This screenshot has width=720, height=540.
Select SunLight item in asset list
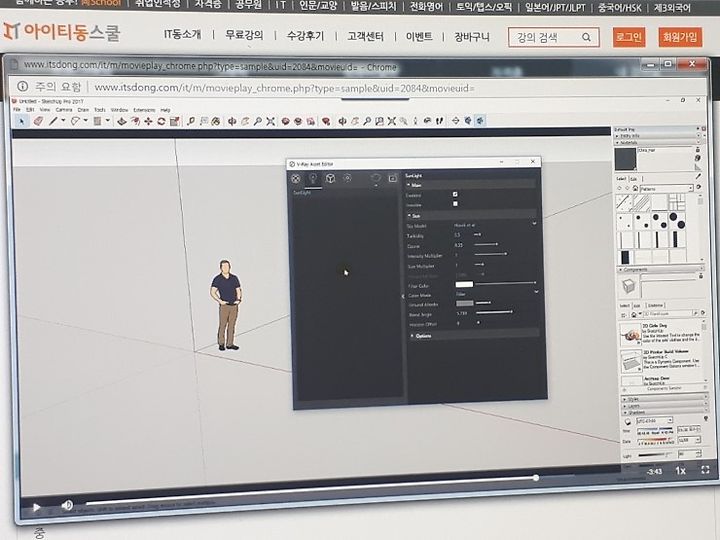(x=302, y=193)
